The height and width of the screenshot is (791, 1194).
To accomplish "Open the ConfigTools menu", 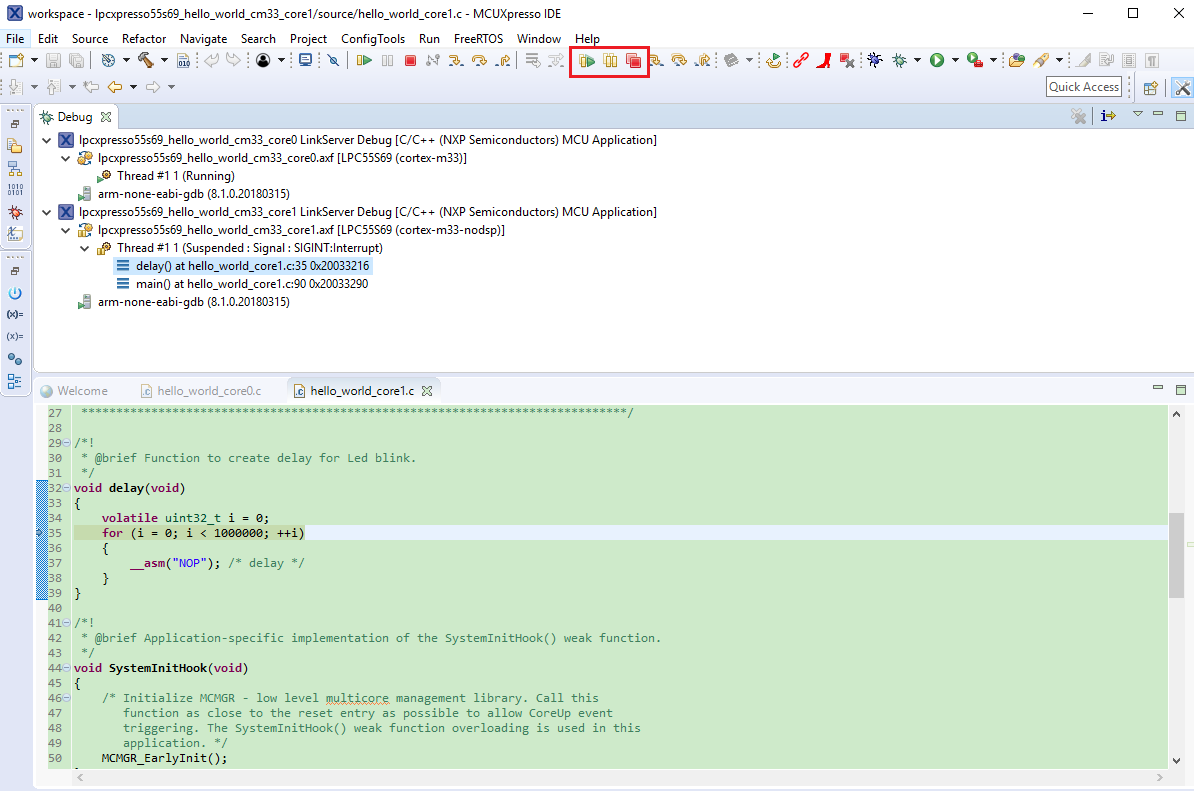I will coord(373,39).
